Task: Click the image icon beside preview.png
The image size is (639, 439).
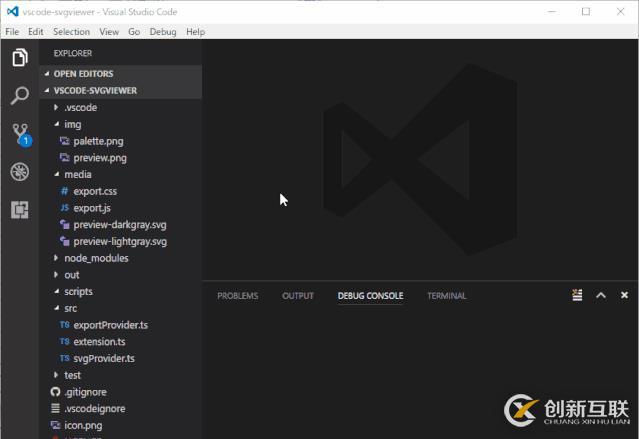Action: (x=64, y=157)
